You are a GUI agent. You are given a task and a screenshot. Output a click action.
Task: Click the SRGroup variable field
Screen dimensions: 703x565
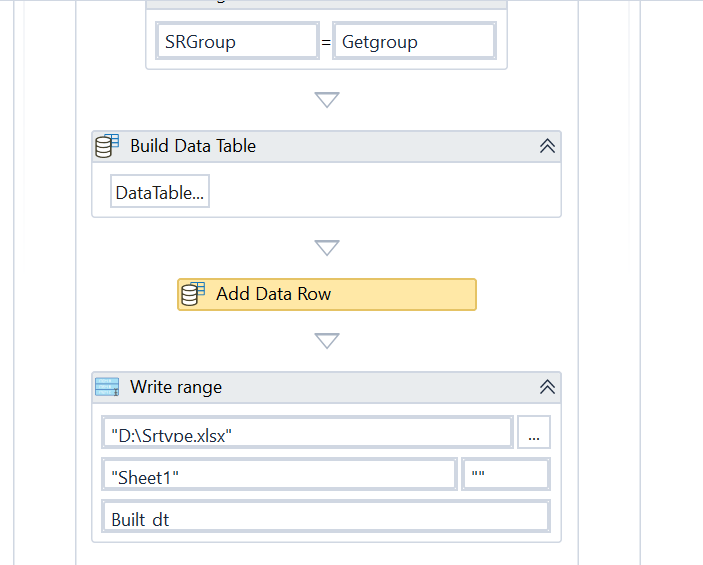pos(237,42)
